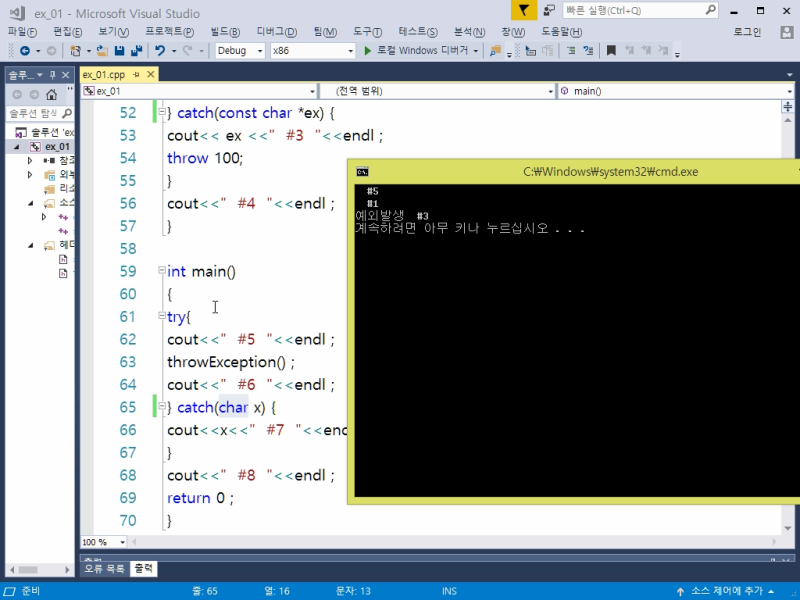
Task: Click 'return 0 ;' on line 69
Action: [x=201, y=498]
